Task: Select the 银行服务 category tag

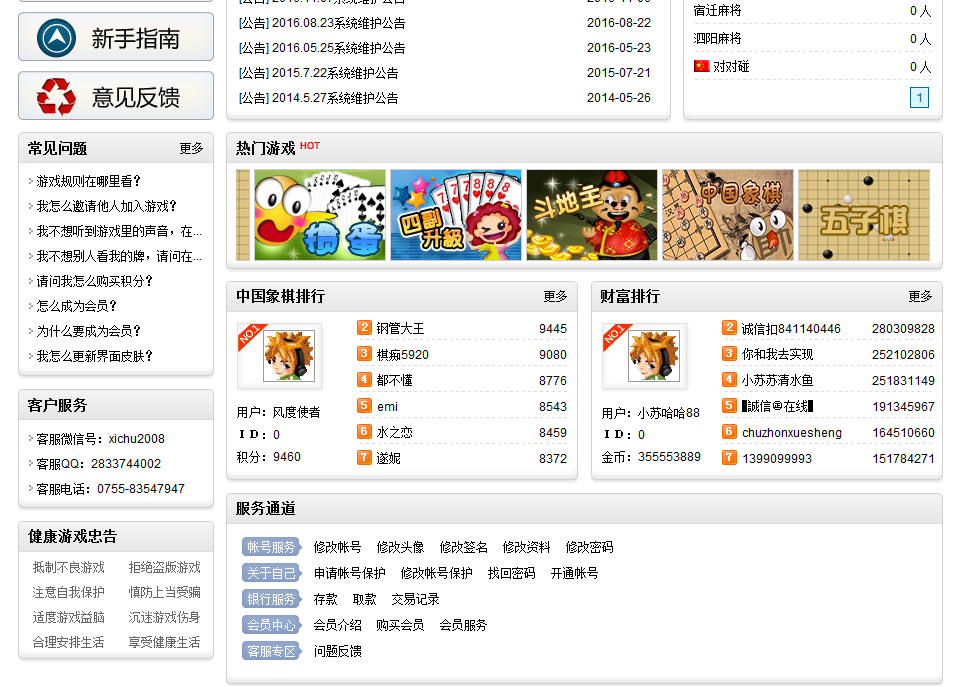Action: tap(271, 599)
